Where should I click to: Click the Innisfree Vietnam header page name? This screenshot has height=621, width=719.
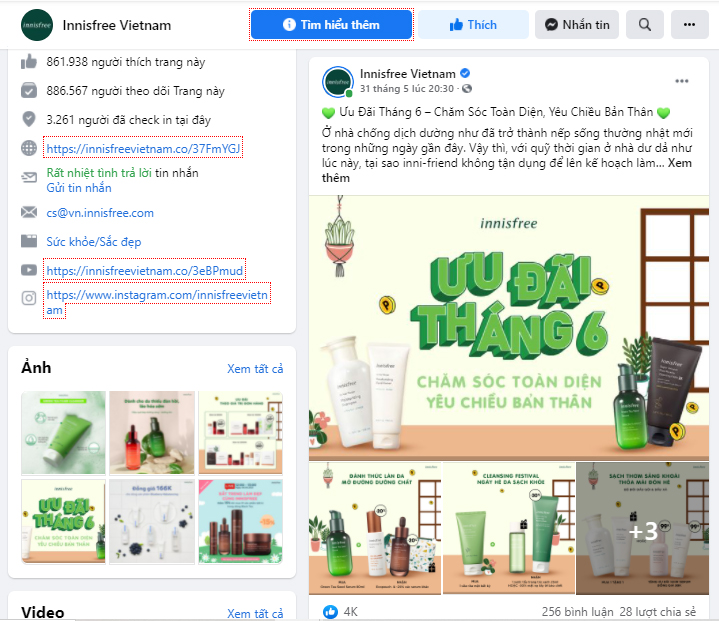click(117, 25)
